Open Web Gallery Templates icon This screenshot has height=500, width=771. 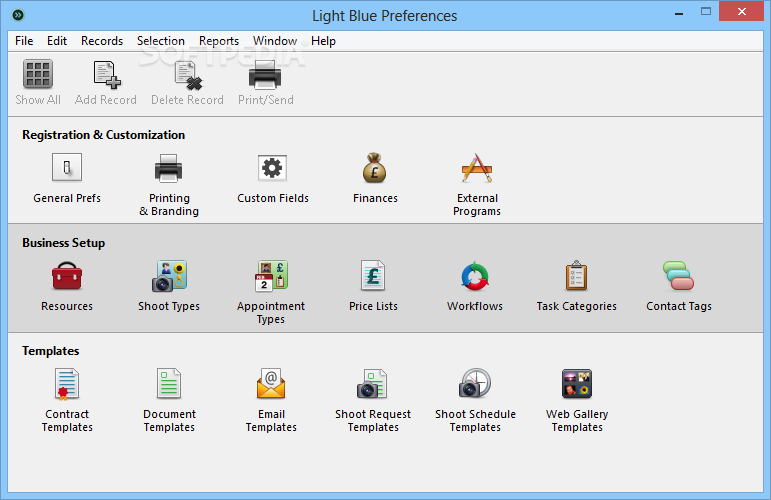point(577,384)
